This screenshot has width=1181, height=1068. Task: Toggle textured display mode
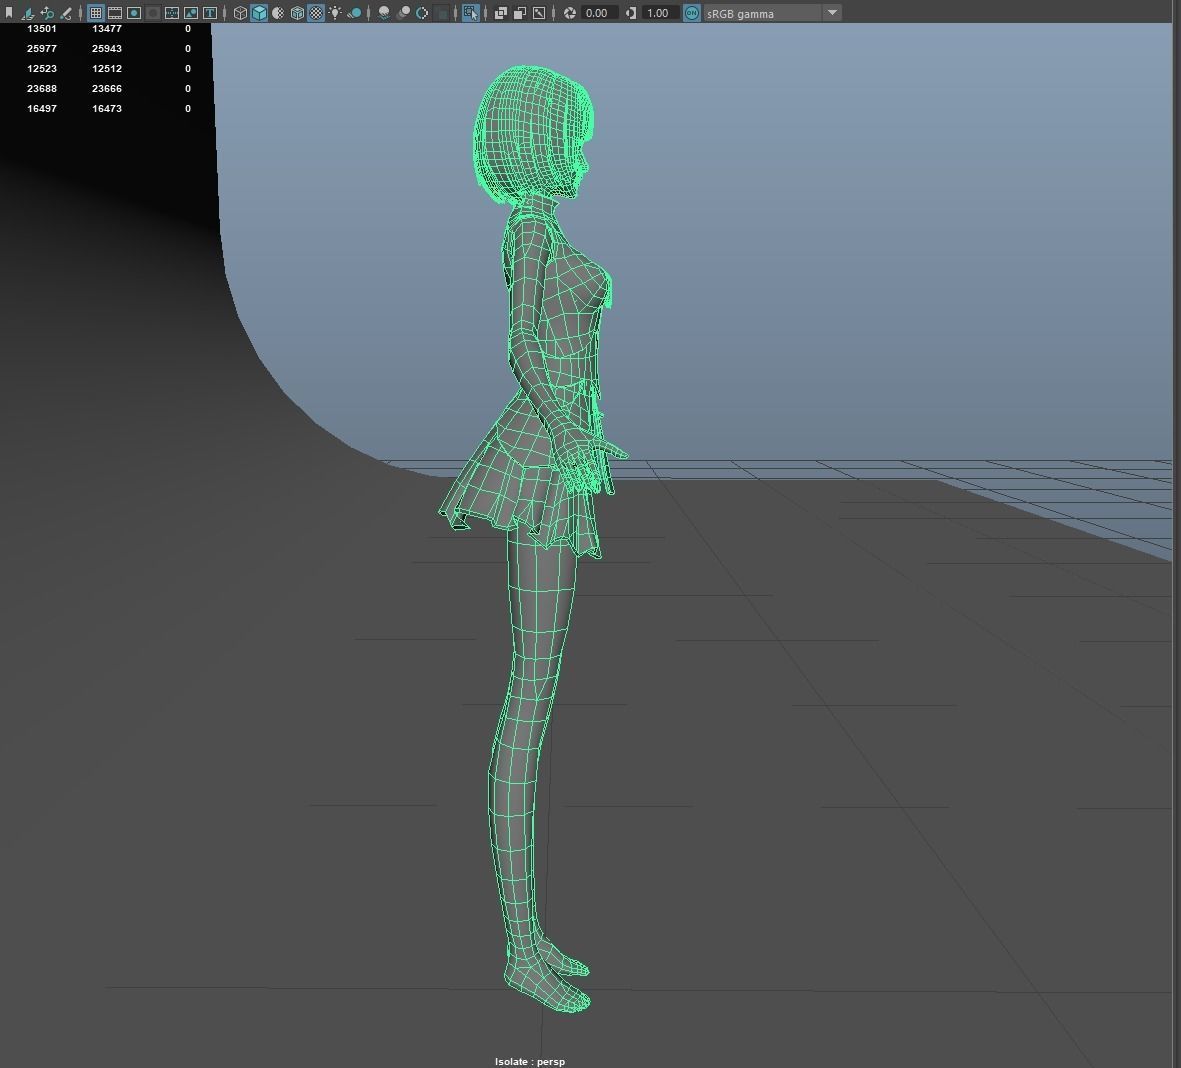point(316,13)
